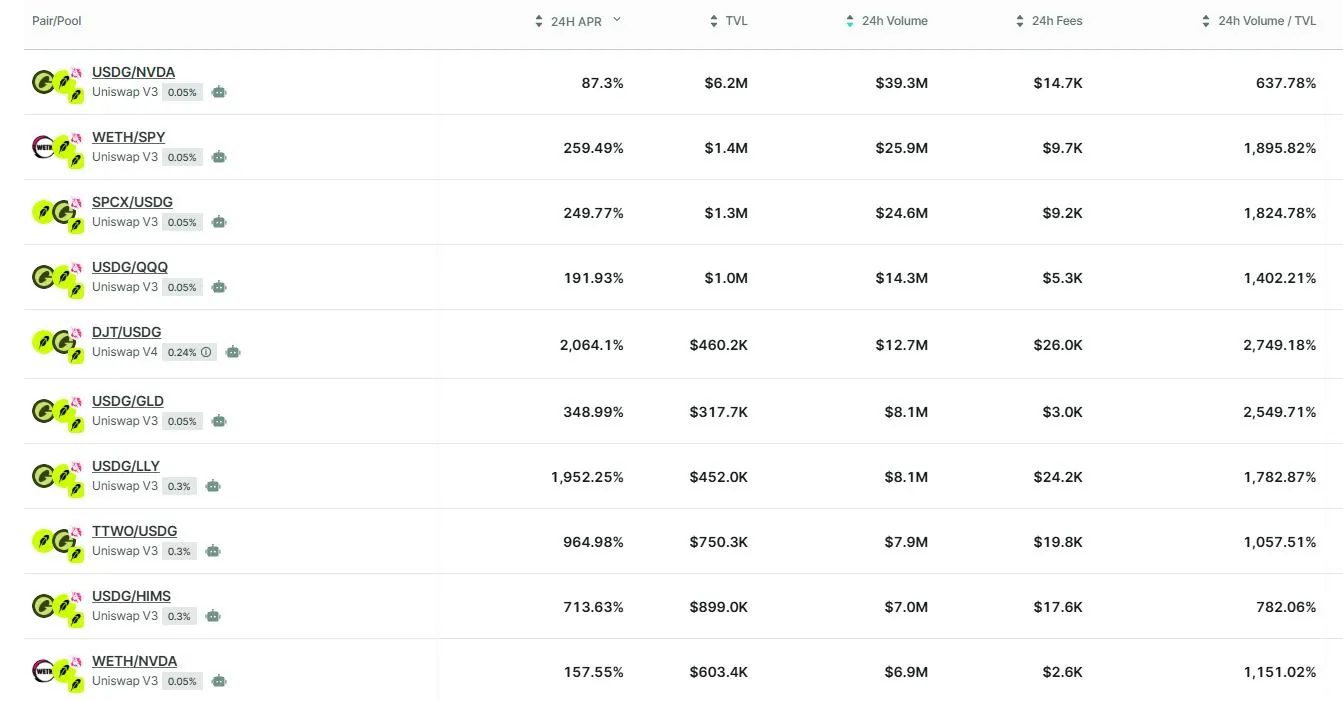Click the $460.2K TVL value

719,345
